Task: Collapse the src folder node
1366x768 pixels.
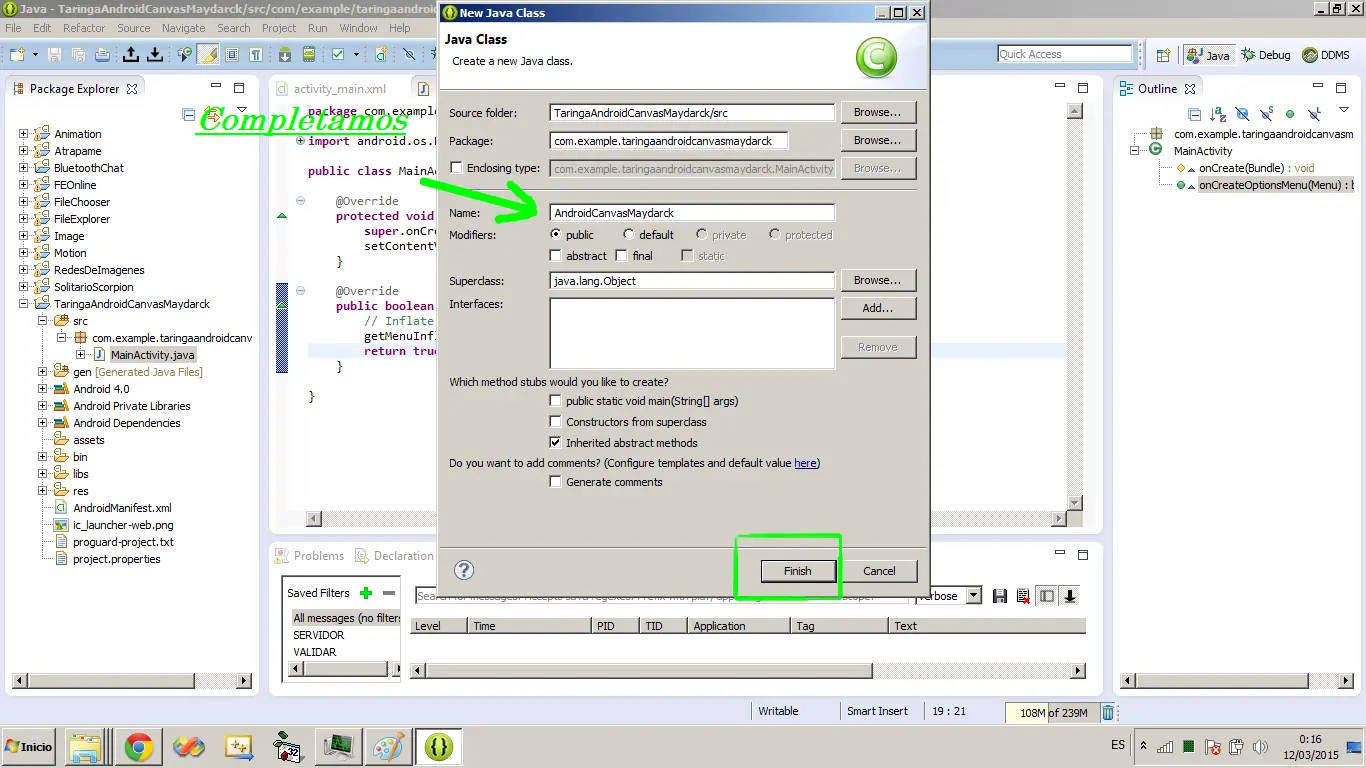Action: coord(43,321)
